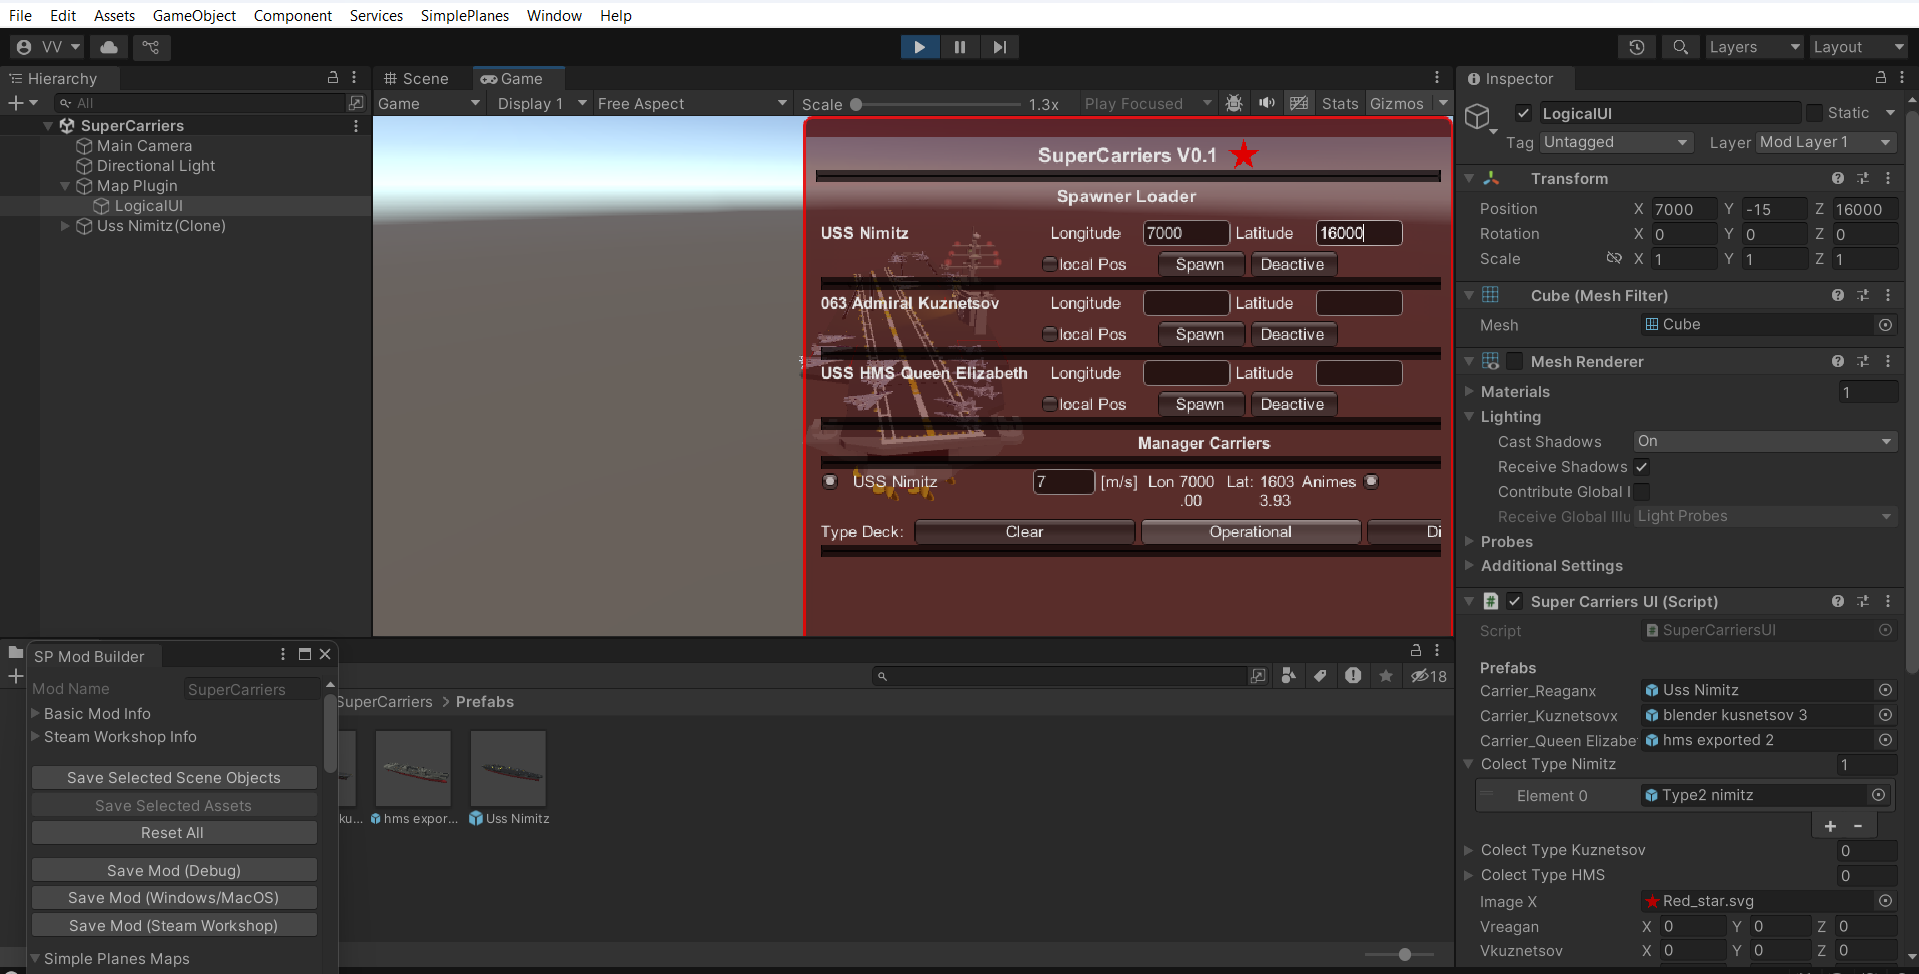The image size is (1919, 974).
Task: Click Save Mod (Debug) button
Action: (174, 870)
